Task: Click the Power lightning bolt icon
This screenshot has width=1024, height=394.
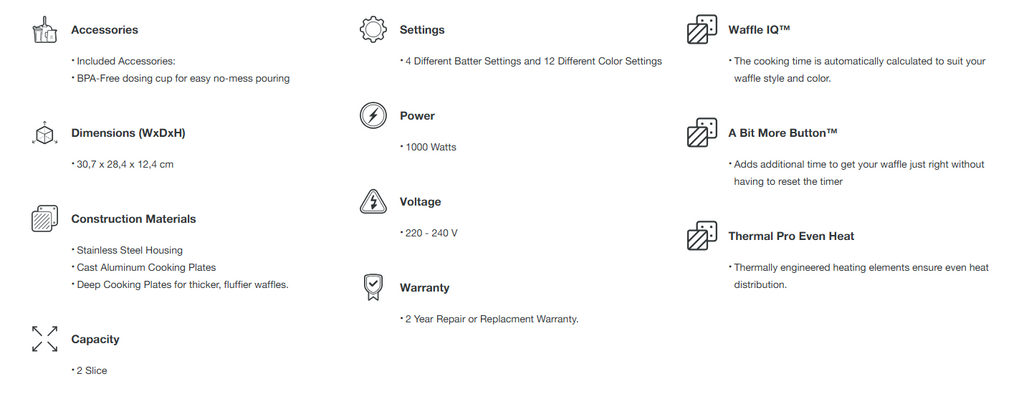Action: click(x=373, y=116)
